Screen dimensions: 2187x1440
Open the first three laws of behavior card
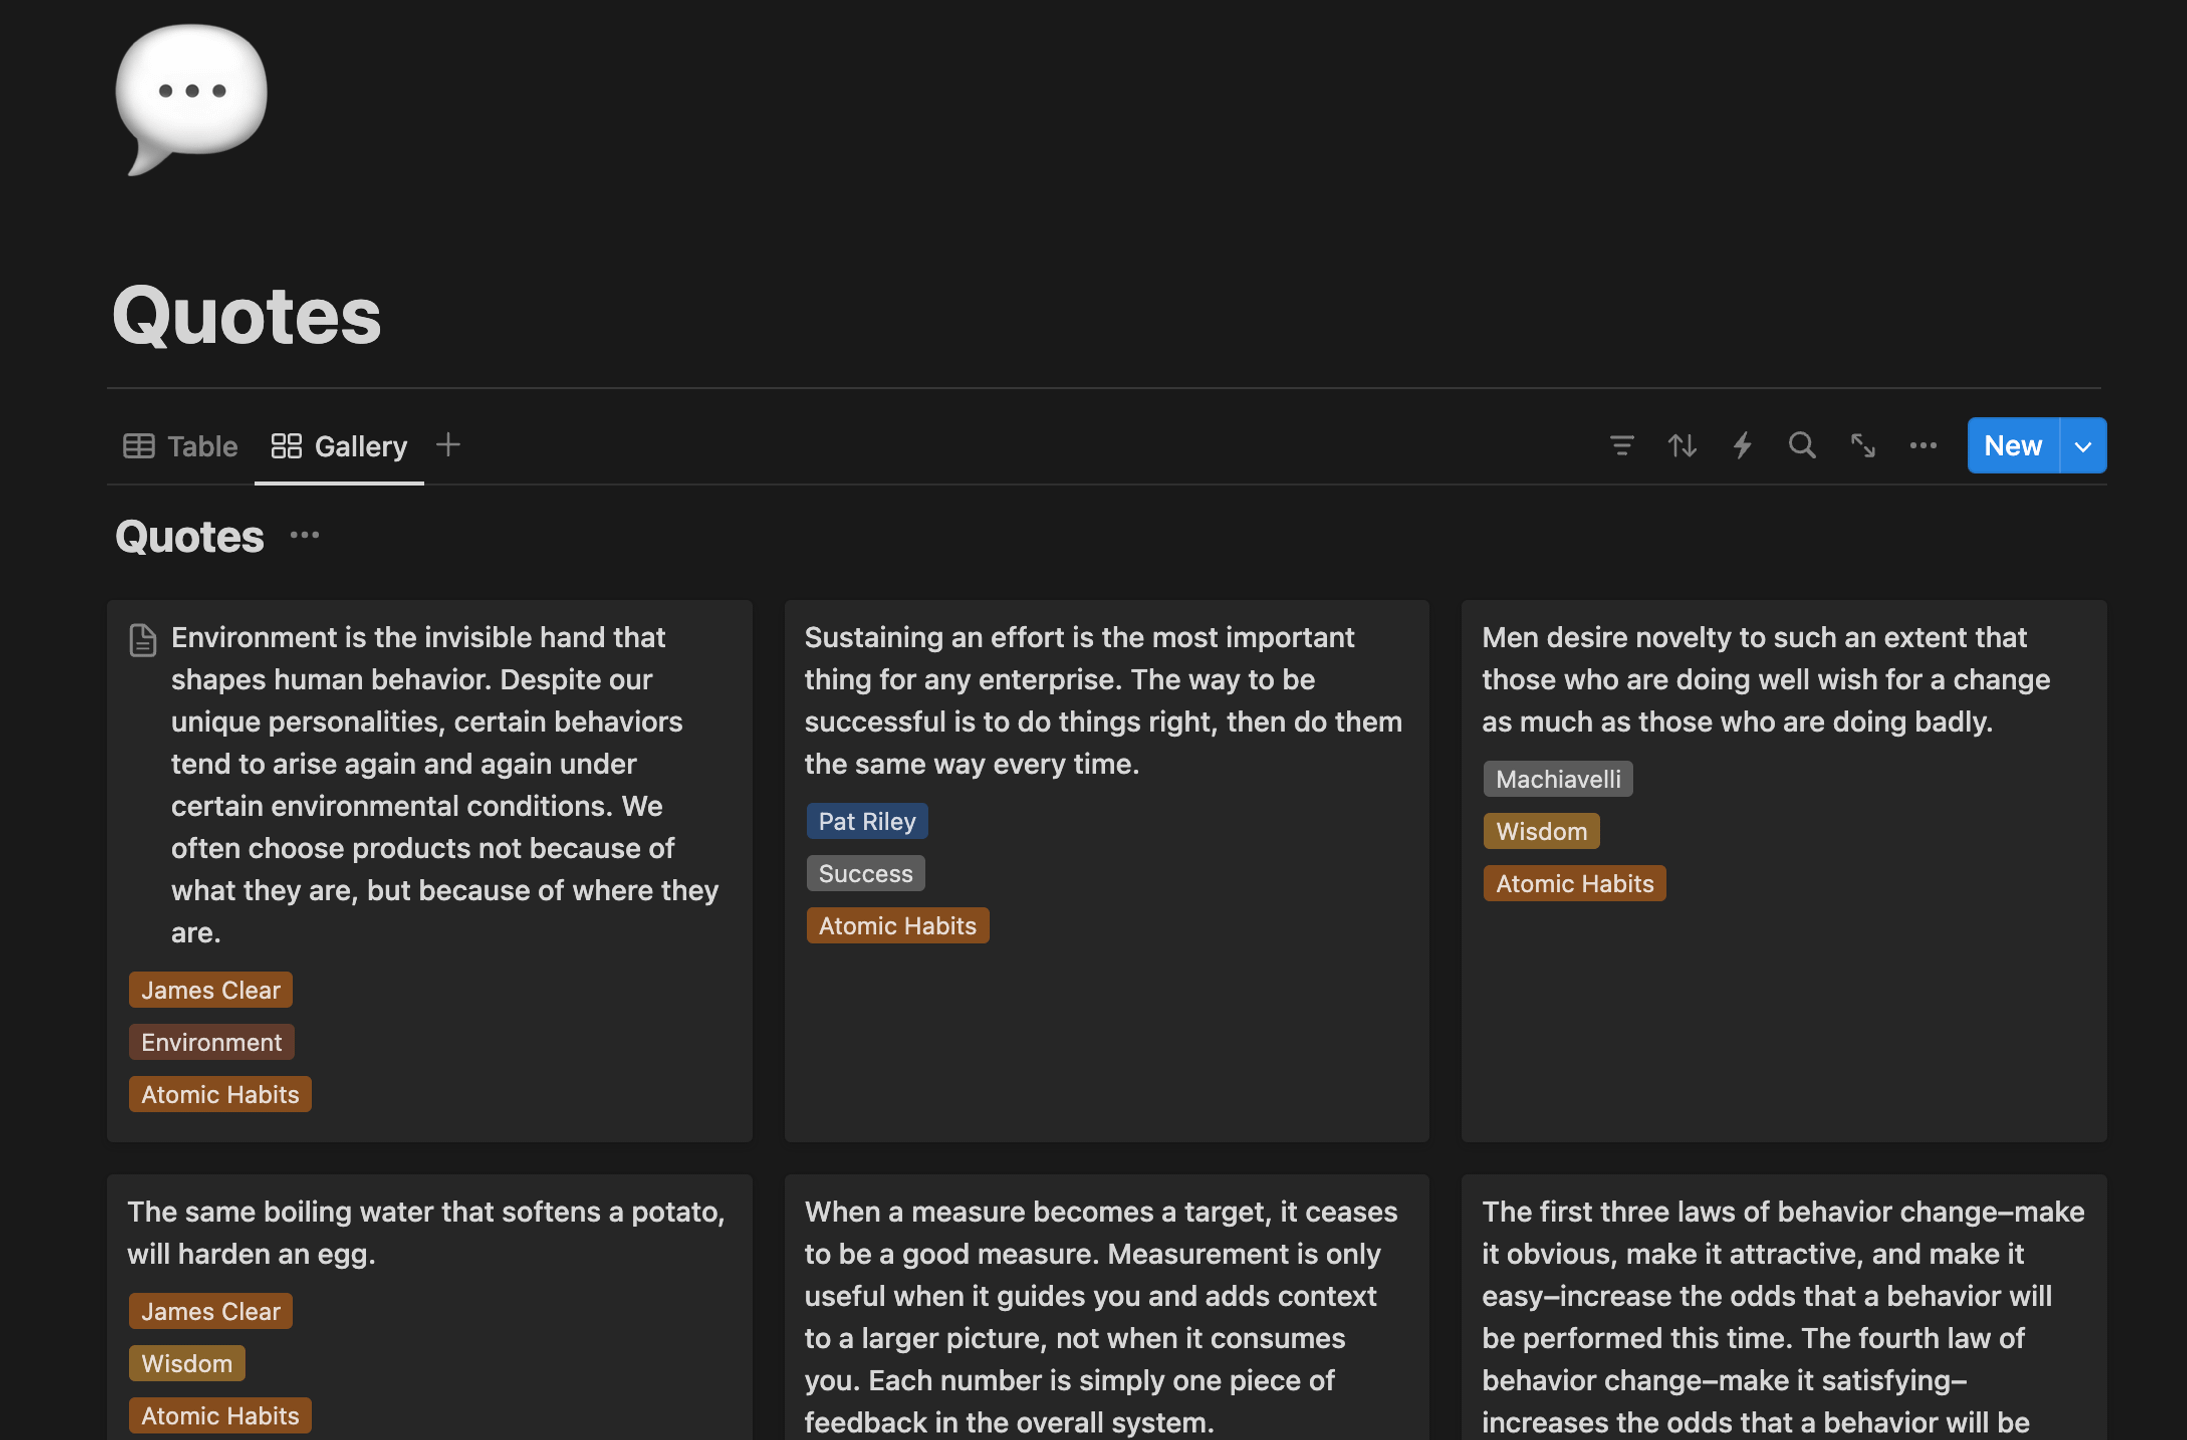coord(1783,1307)
